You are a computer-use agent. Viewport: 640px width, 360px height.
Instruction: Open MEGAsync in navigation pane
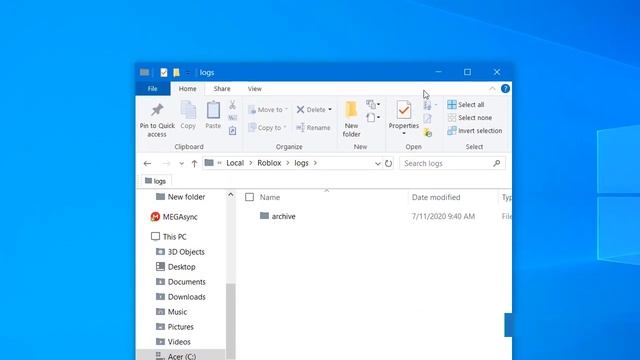pyautogui.click(x=174, y=217)
